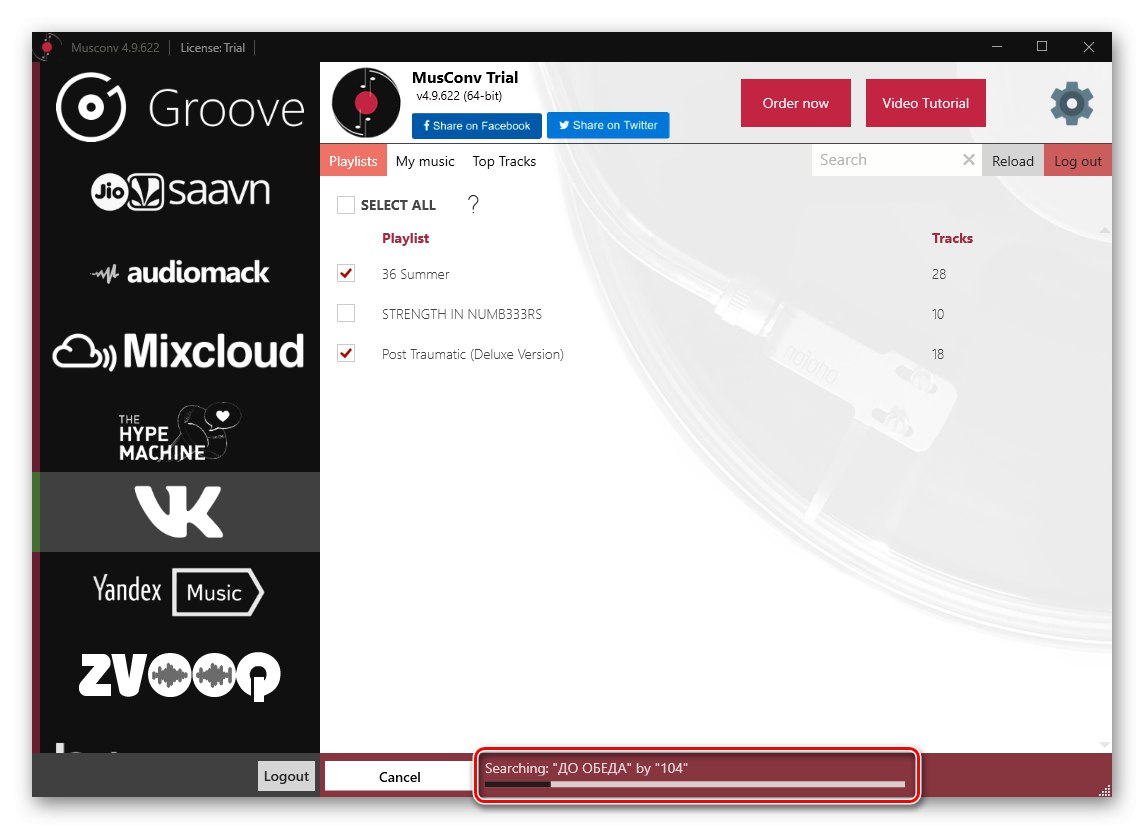Click MusConv title bar app icon
Viewport: 1144px width, 829px height.
[x=47, y=47]
